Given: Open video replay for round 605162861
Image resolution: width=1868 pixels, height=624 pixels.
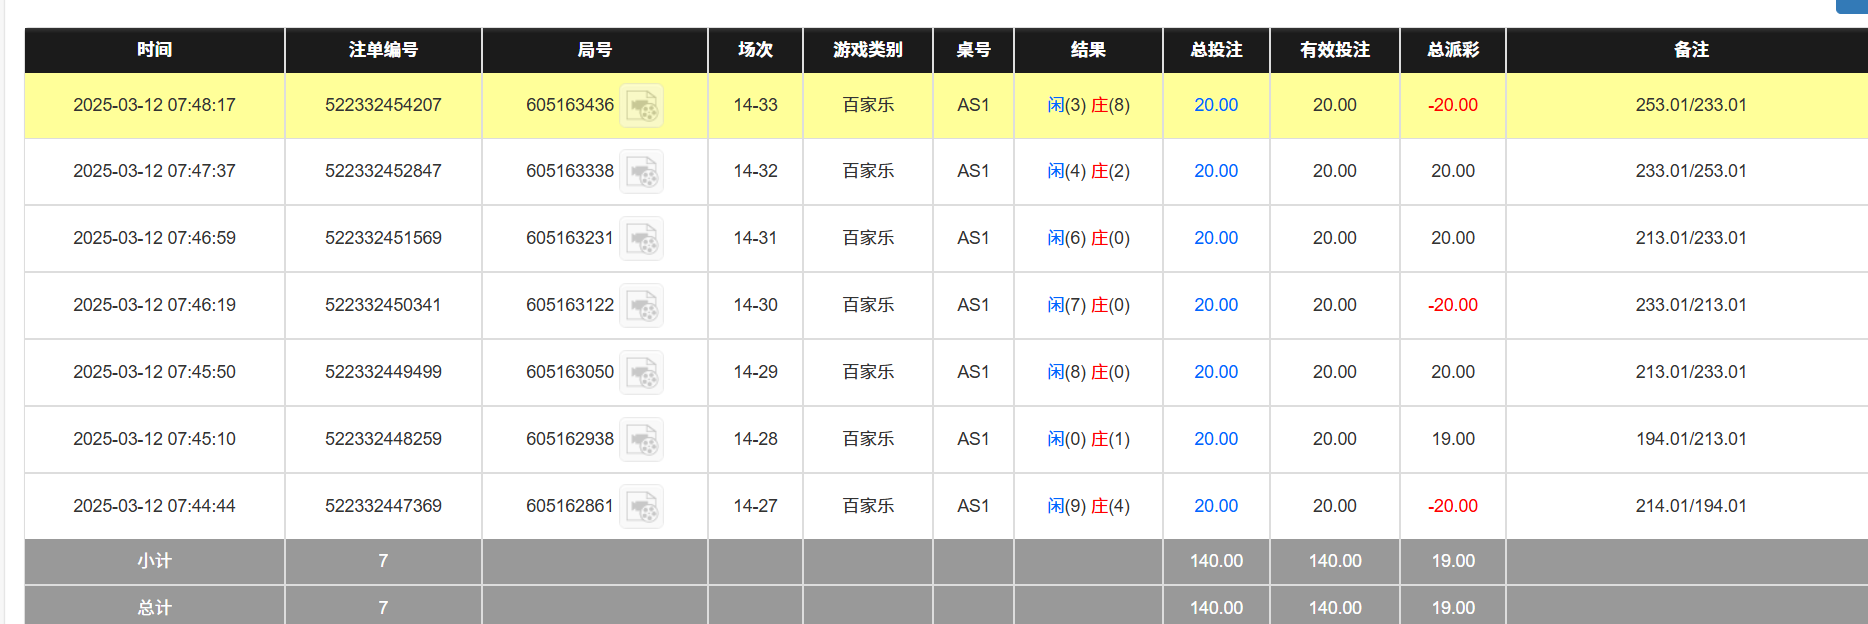Looking at the screenshot, I should 645,506.
